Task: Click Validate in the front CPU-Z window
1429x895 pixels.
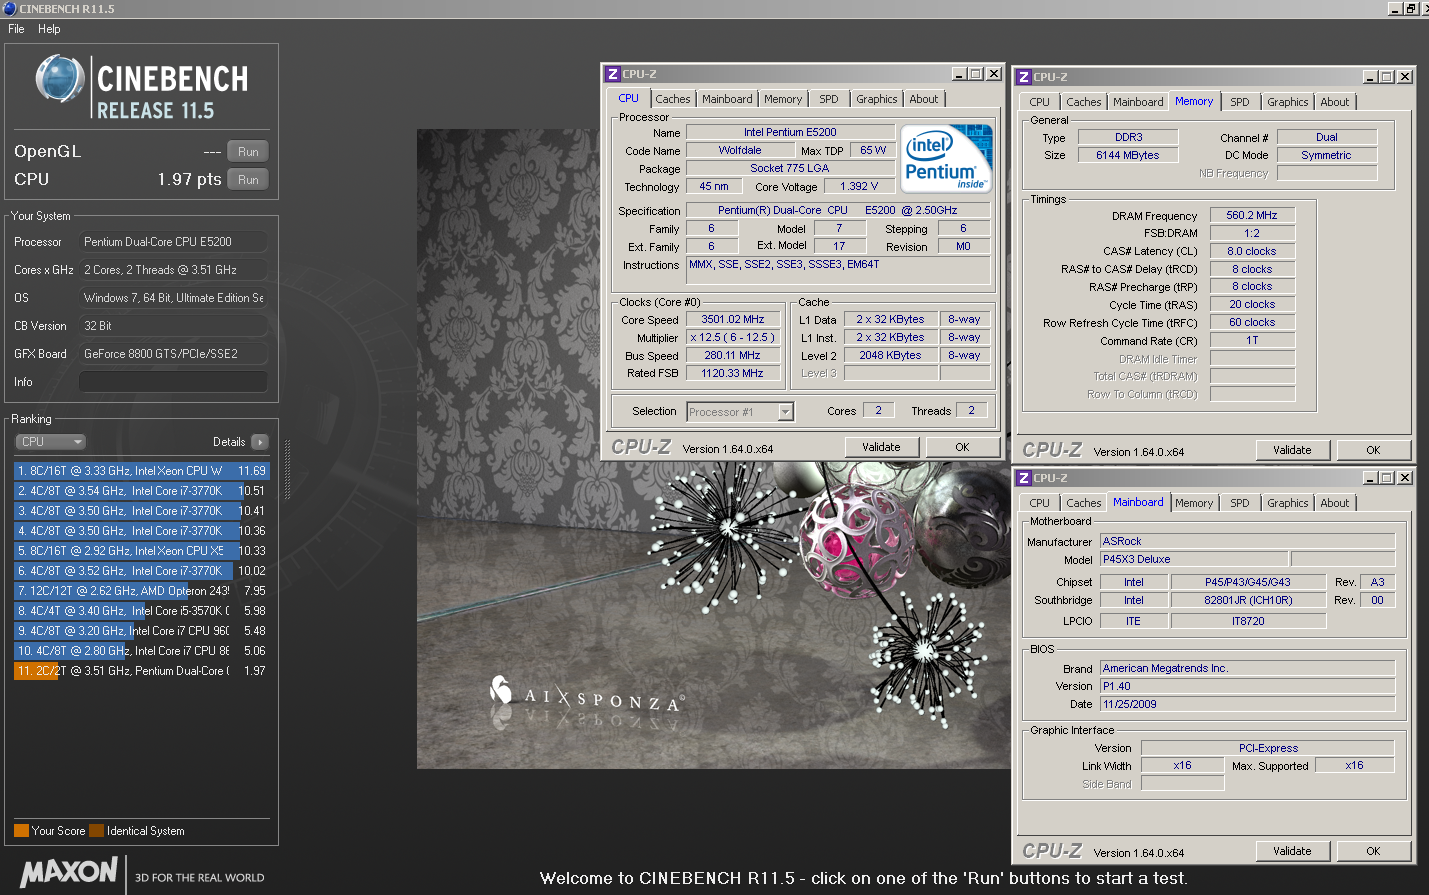Action: click(881, 447)
